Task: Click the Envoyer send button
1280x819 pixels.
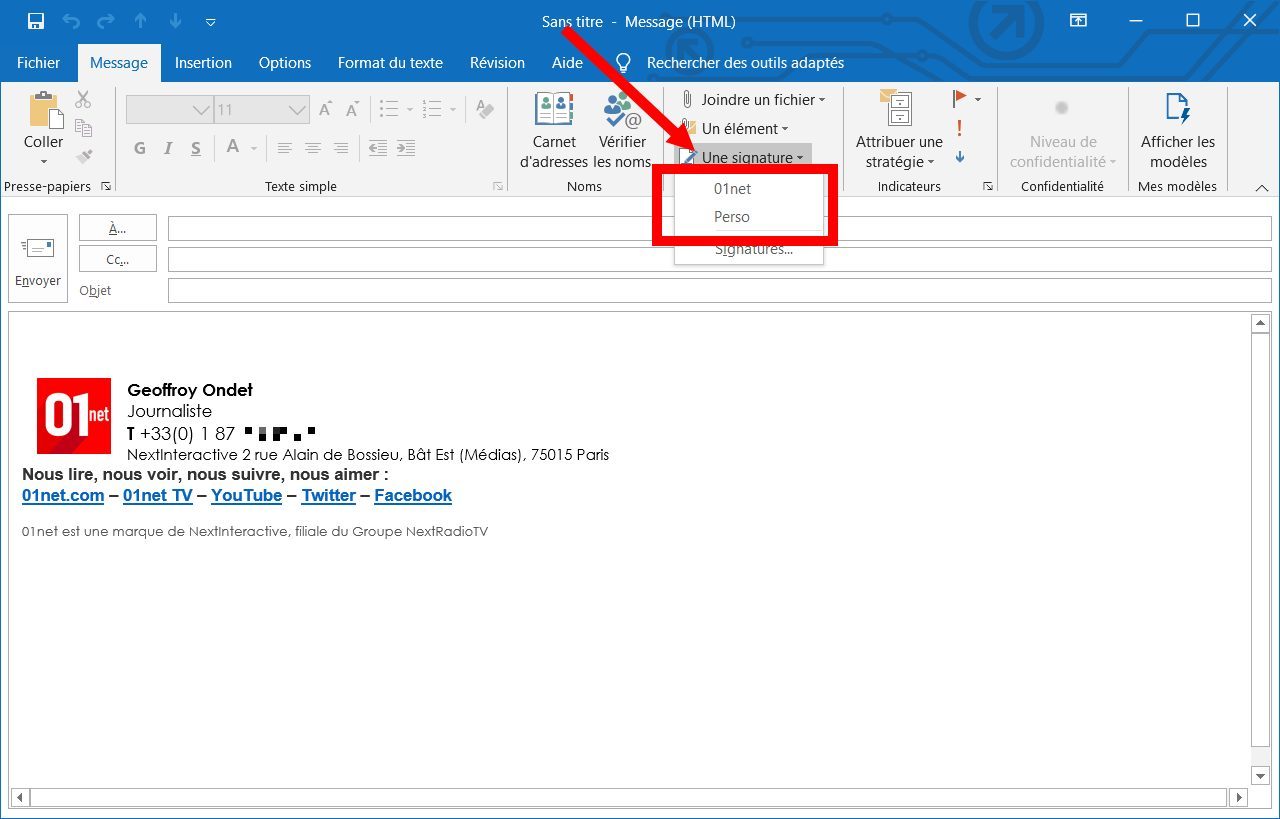Action: (x=38, y=257)
